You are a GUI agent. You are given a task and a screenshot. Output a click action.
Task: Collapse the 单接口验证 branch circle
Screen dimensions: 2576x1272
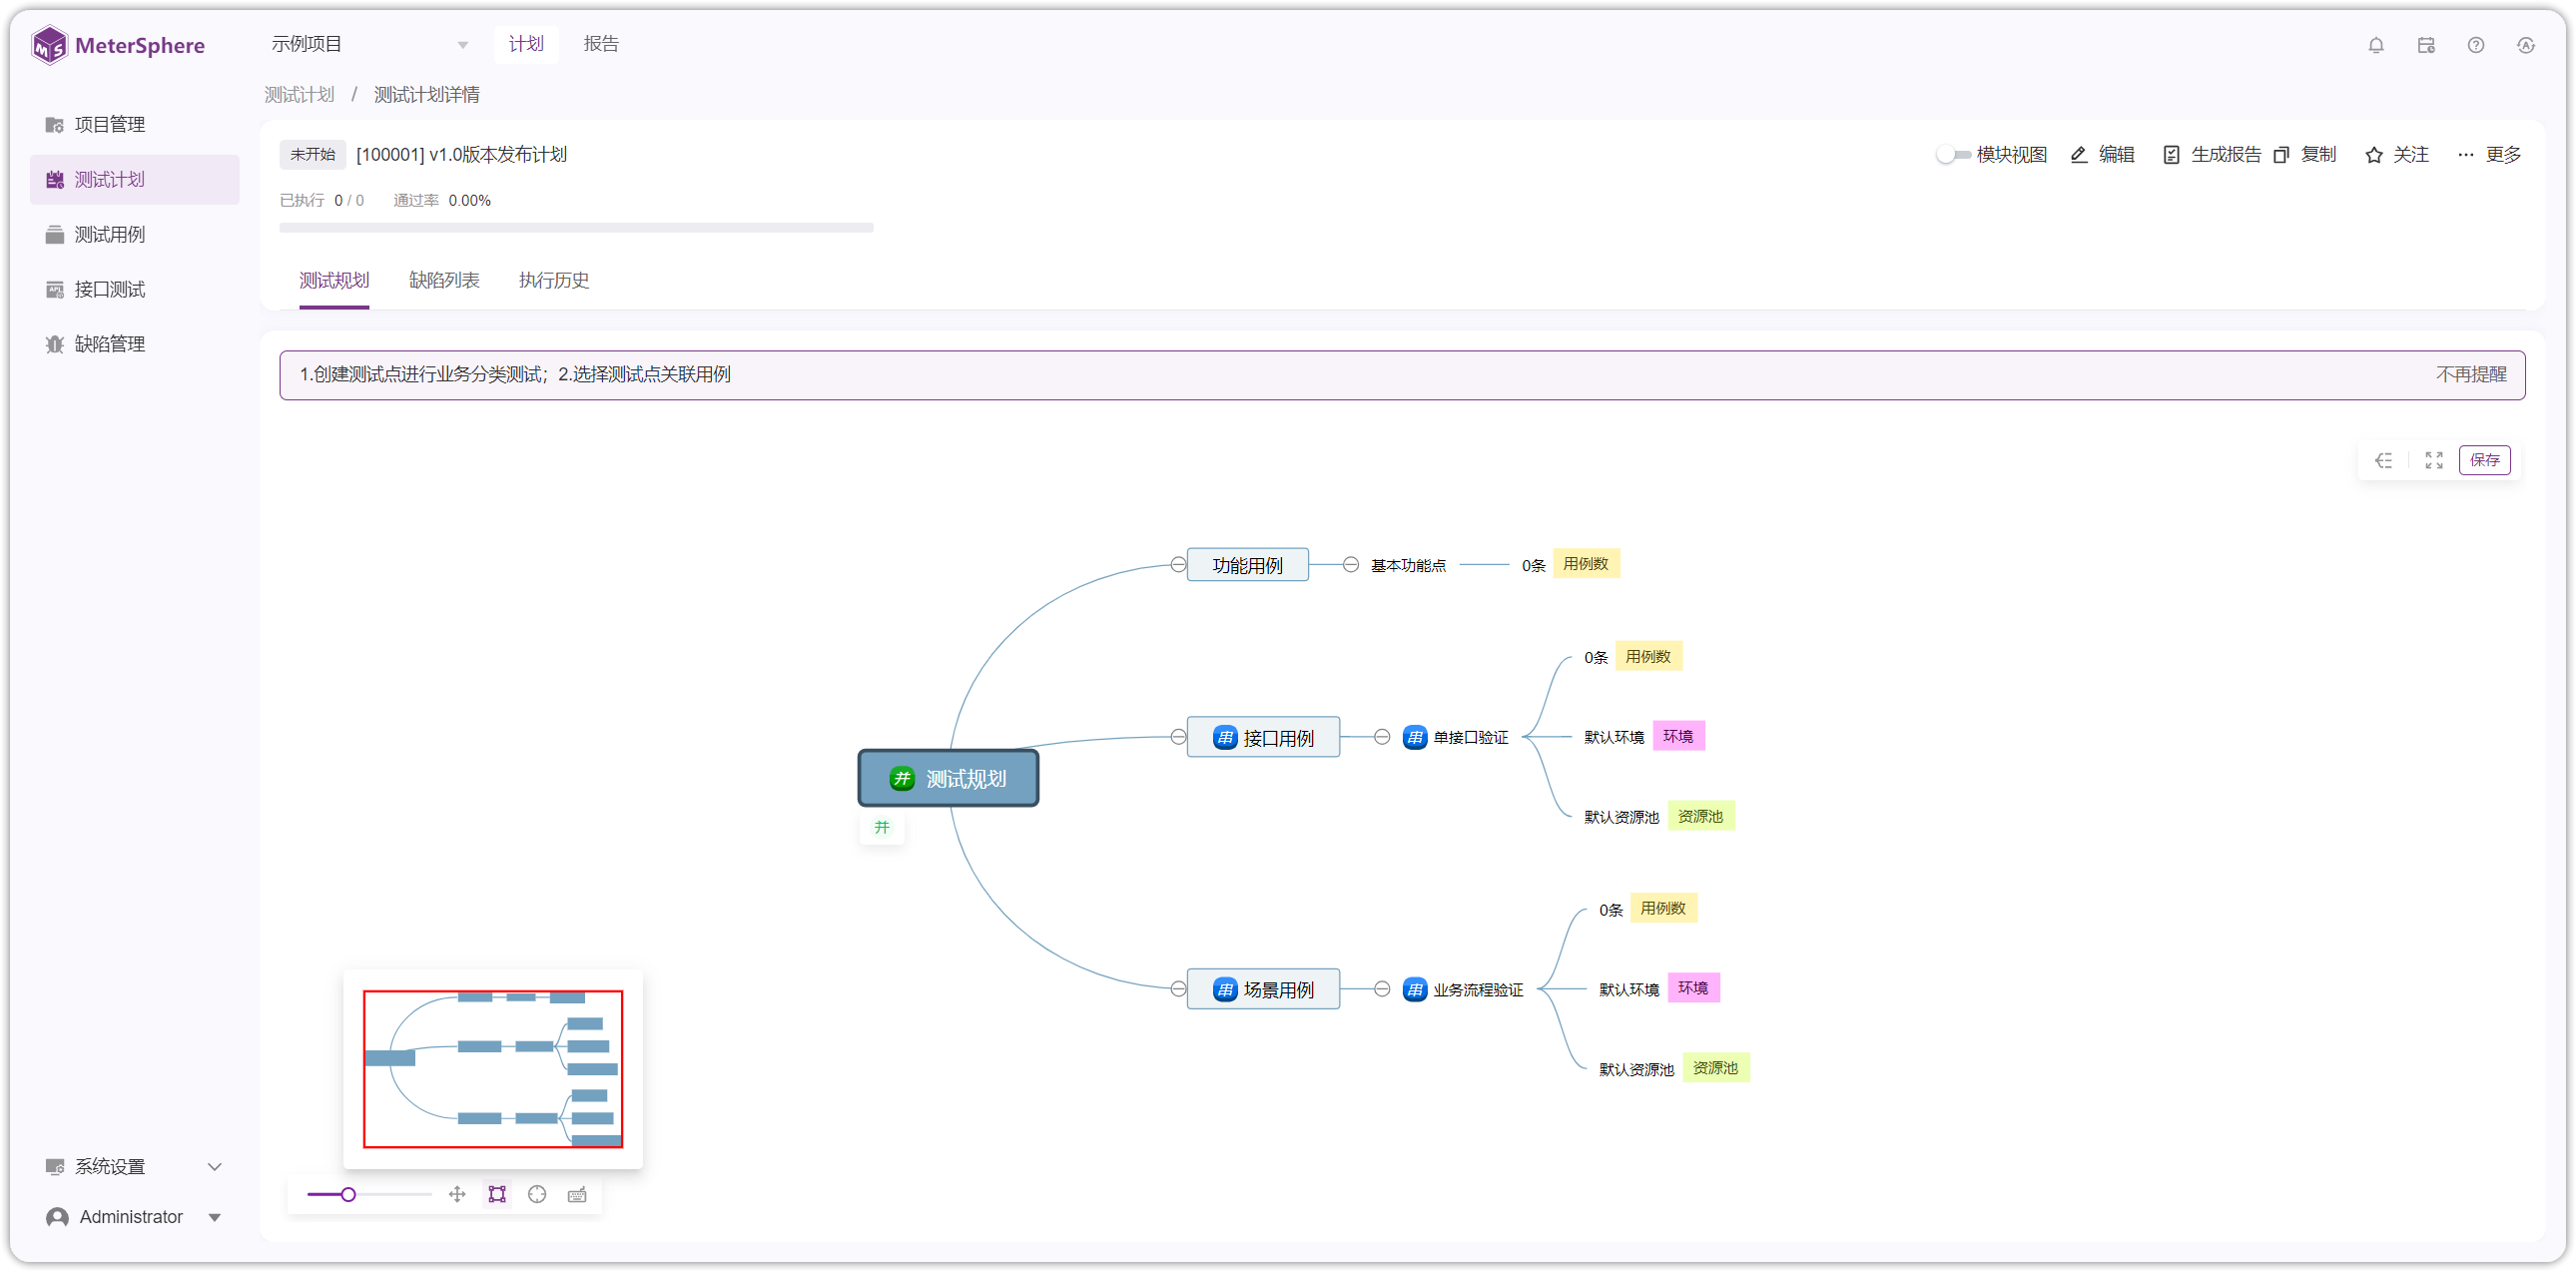(1382, 737)
